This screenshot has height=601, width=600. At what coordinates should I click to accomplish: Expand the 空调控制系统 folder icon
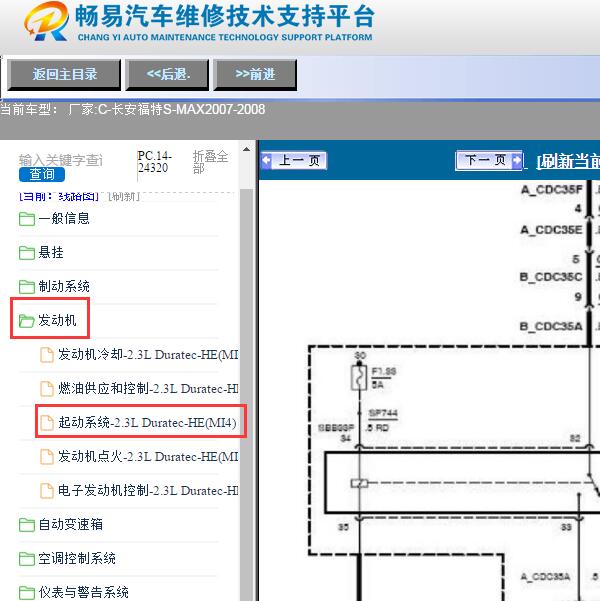coord(26,559)
